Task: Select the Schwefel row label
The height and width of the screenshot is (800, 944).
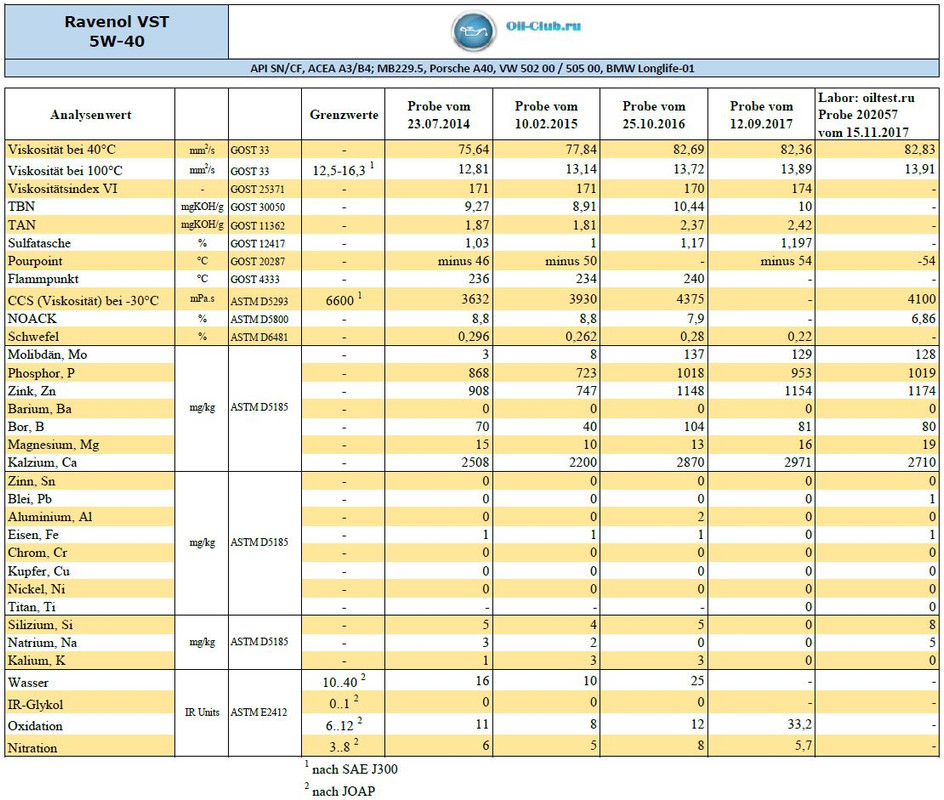Action: tap(33, 336)
